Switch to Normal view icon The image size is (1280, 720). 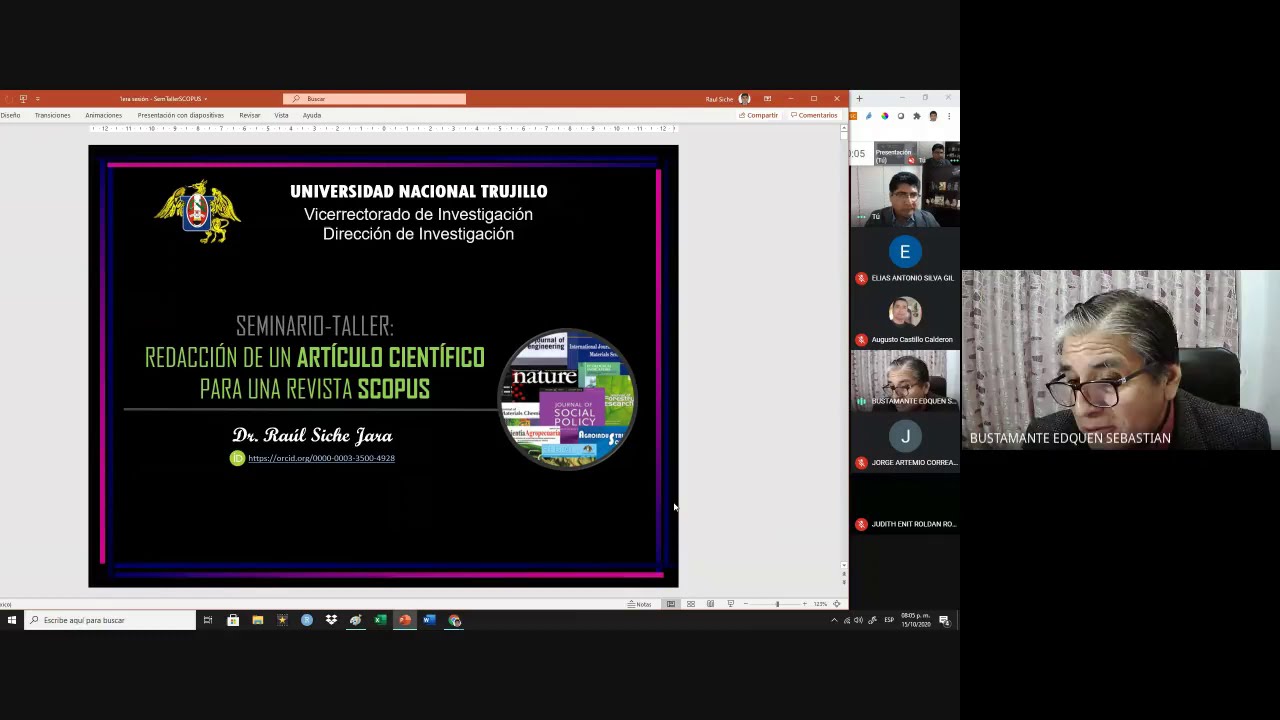(x=671, y=604)
